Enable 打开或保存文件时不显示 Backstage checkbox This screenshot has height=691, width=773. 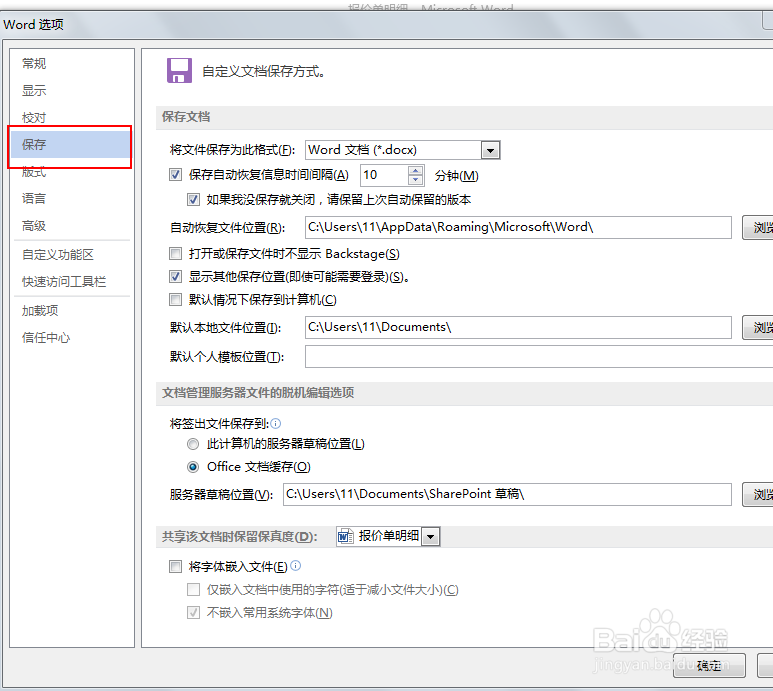[175, 254]
